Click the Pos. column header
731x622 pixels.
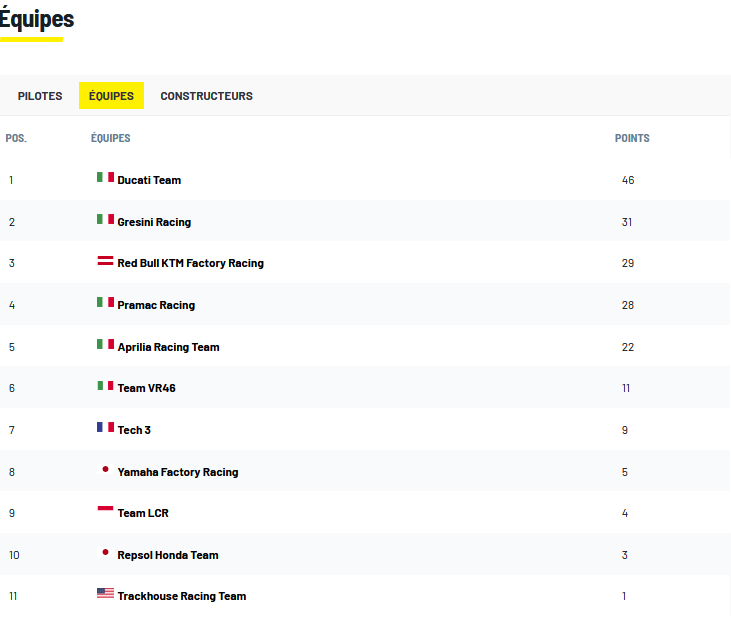16,138
